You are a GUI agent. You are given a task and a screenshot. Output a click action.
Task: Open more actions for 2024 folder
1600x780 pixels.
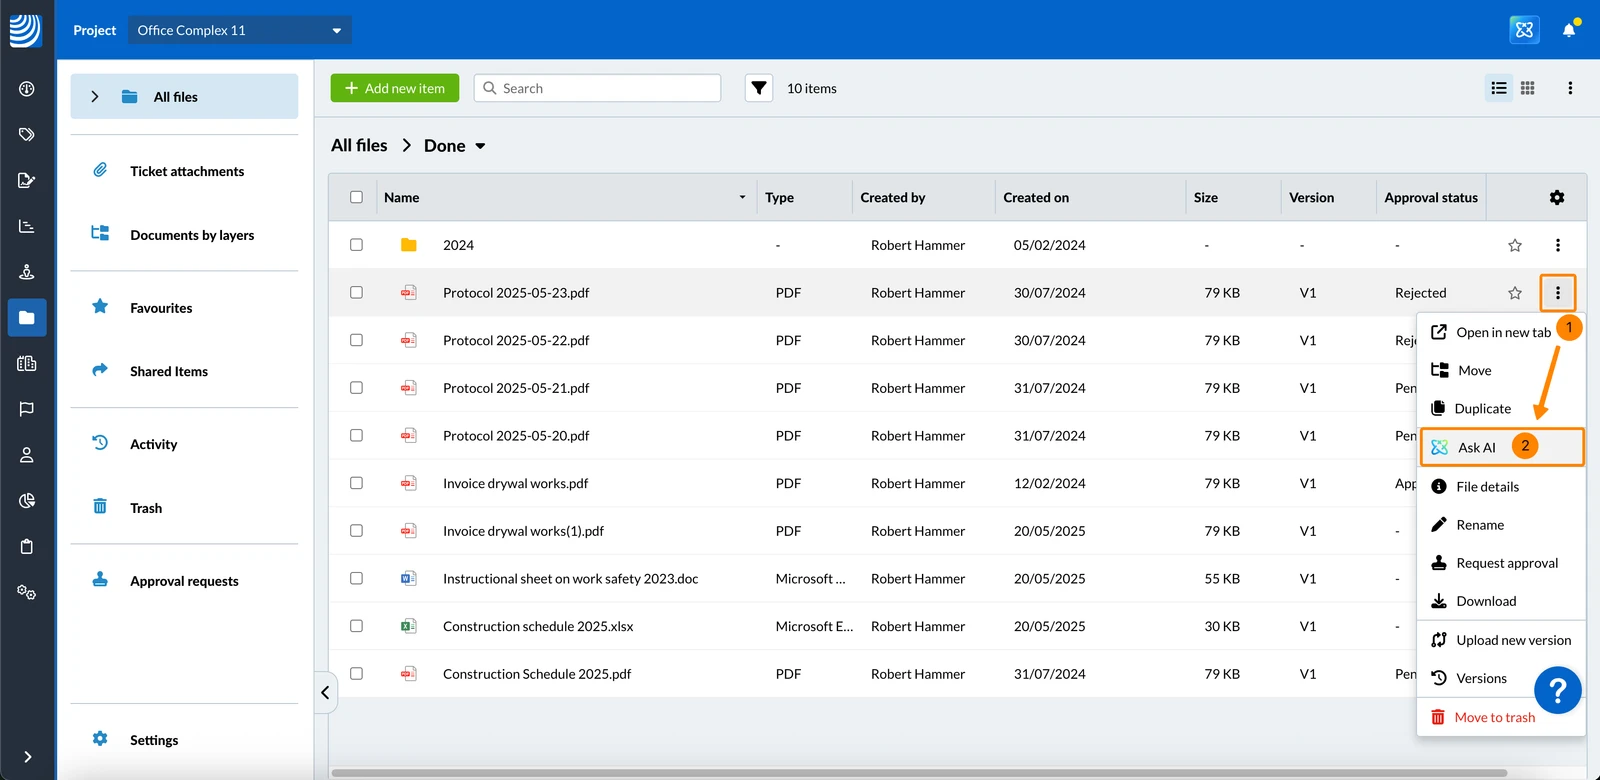[1558, 245]
